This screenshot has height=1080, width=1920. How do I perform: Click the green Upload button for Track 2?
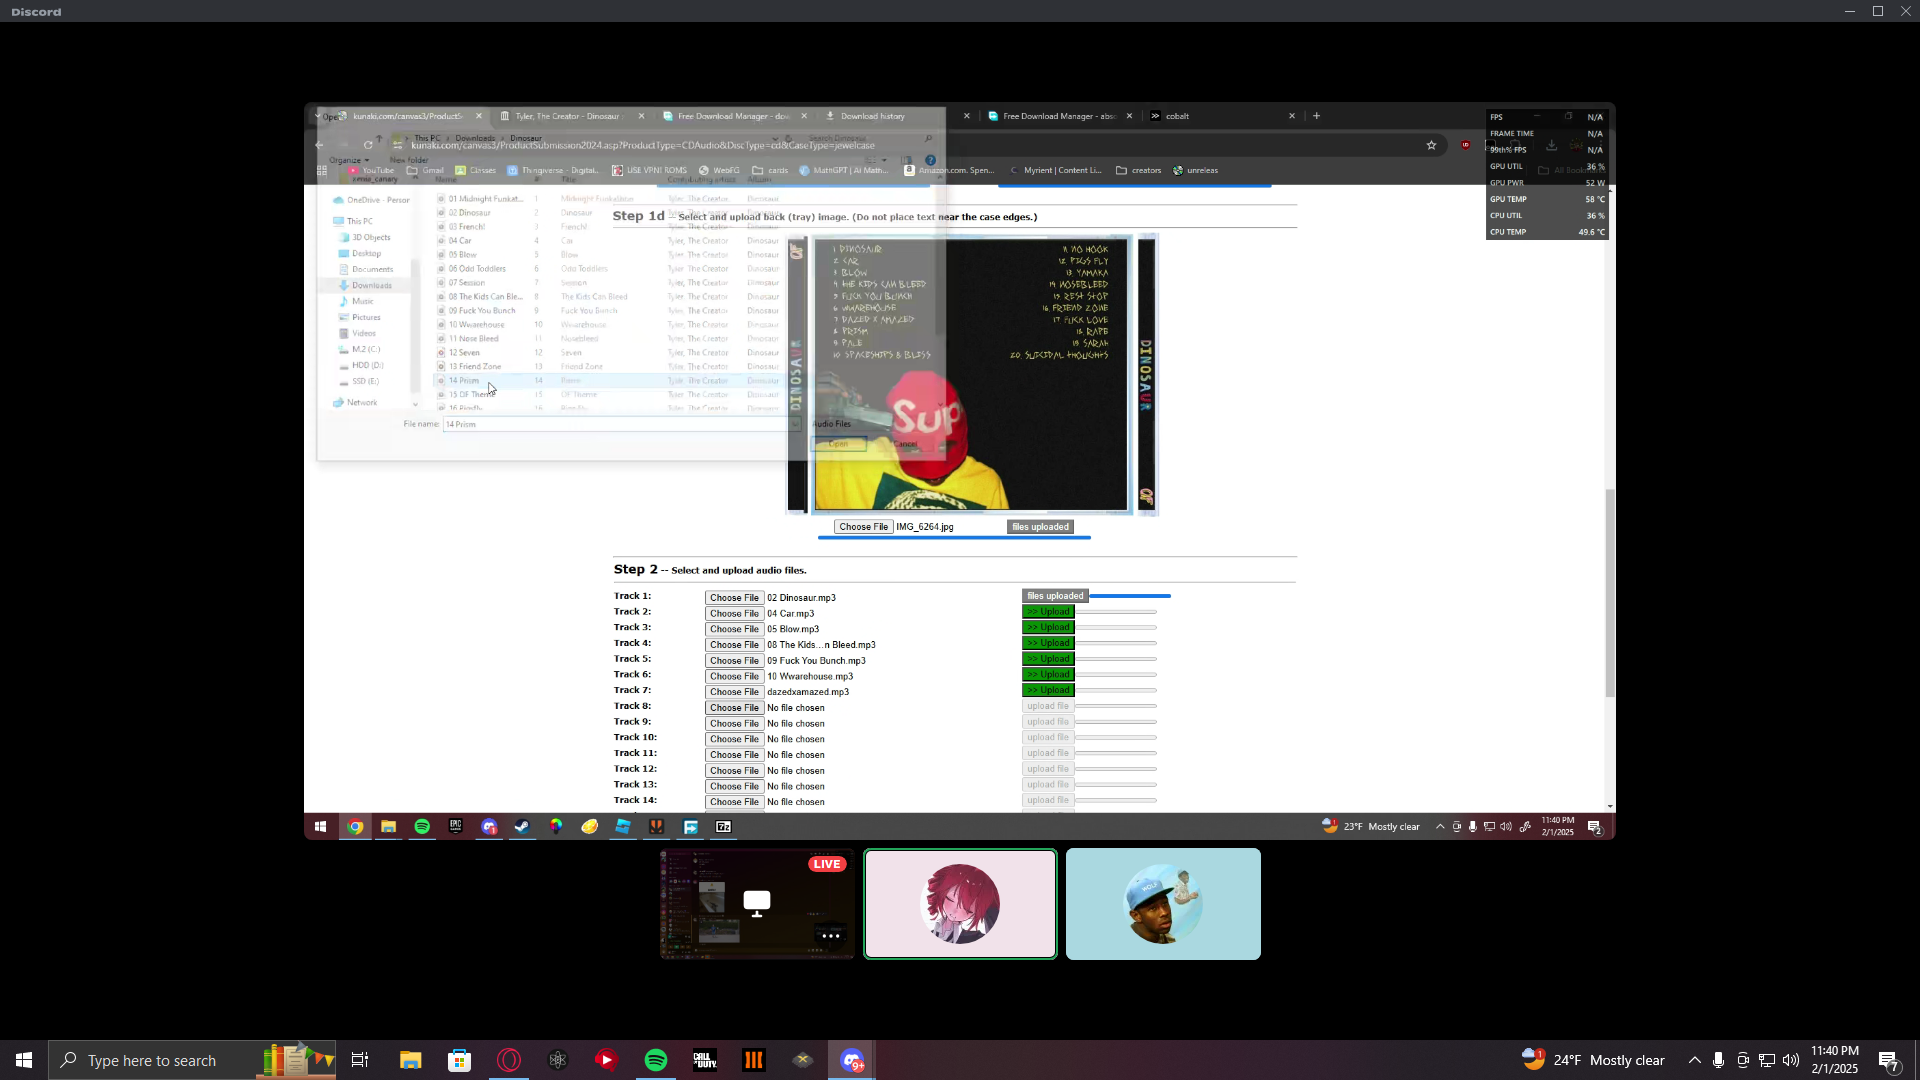(x=1047, y=612)
